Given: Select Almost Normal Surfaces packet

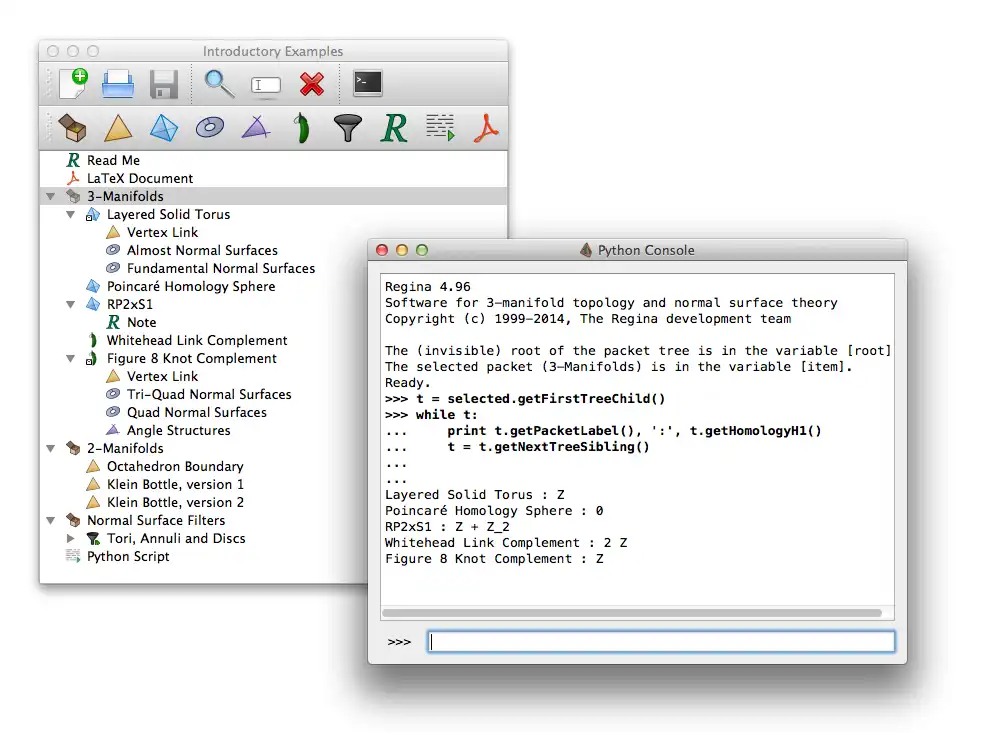Looking at the screenshot, I should 202,251.
